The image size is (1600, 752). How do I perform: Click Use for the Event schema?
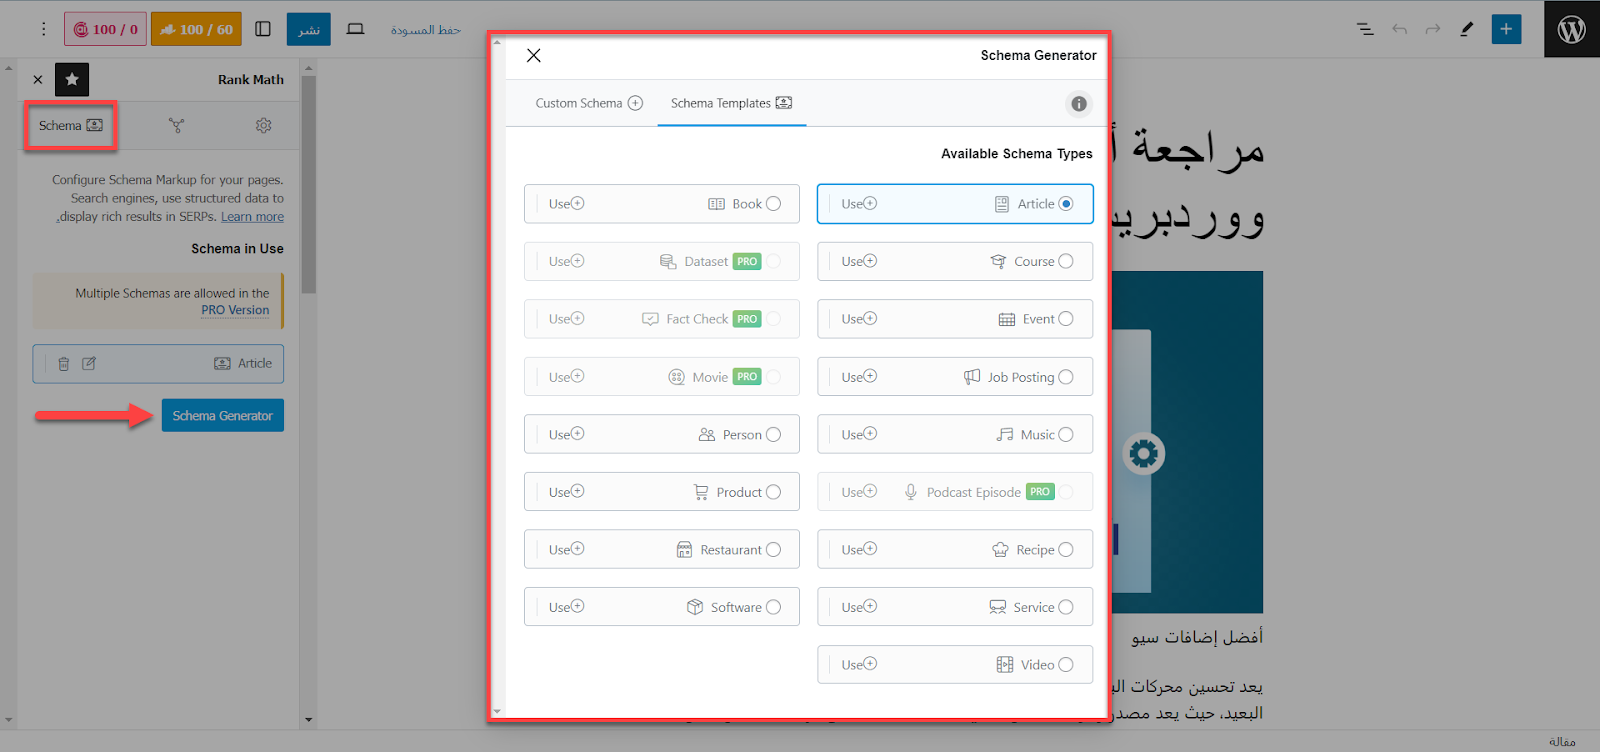click(859, 319)
